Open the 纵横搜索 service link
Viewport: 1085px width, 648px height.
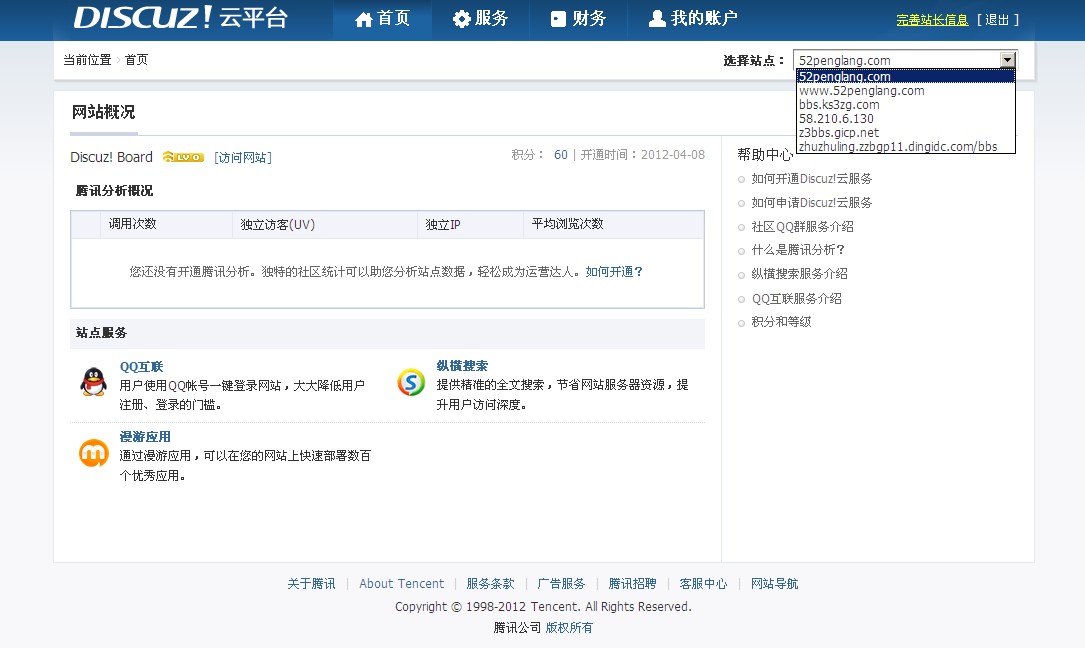(x=462, y=366)
